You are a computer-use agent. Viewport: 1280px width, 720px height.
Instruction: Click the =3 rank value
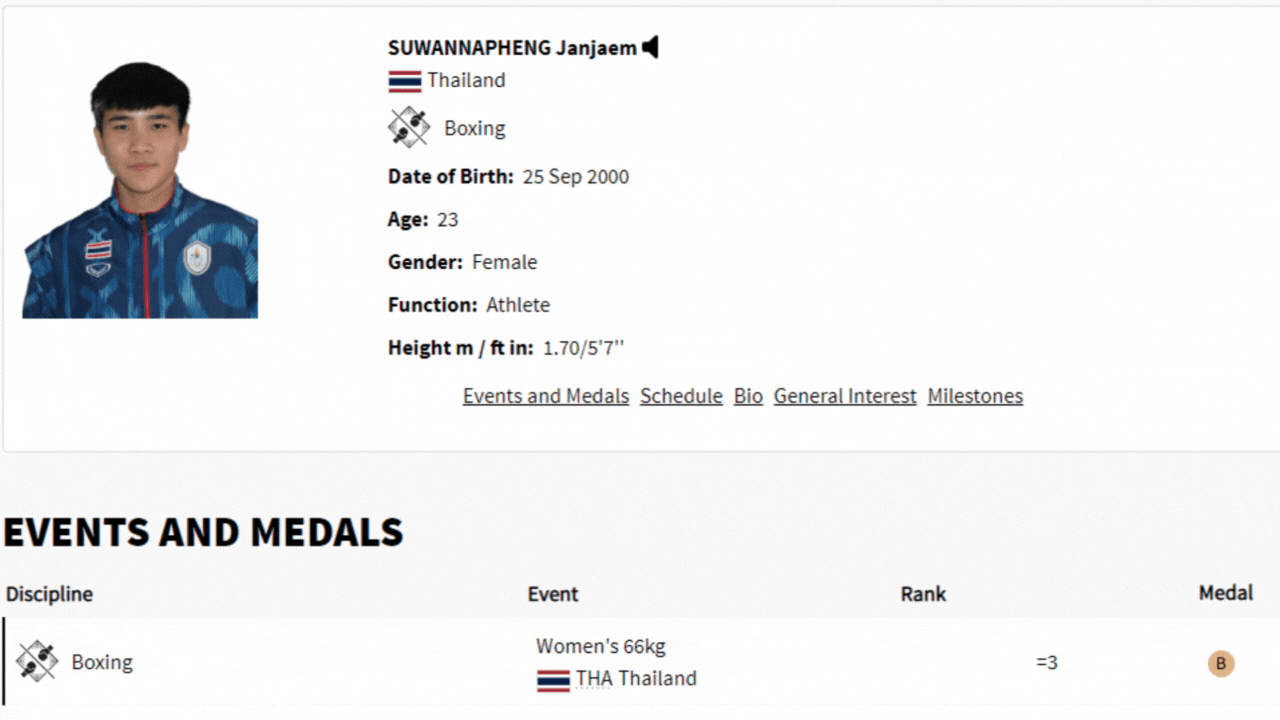click(1046, 663)
